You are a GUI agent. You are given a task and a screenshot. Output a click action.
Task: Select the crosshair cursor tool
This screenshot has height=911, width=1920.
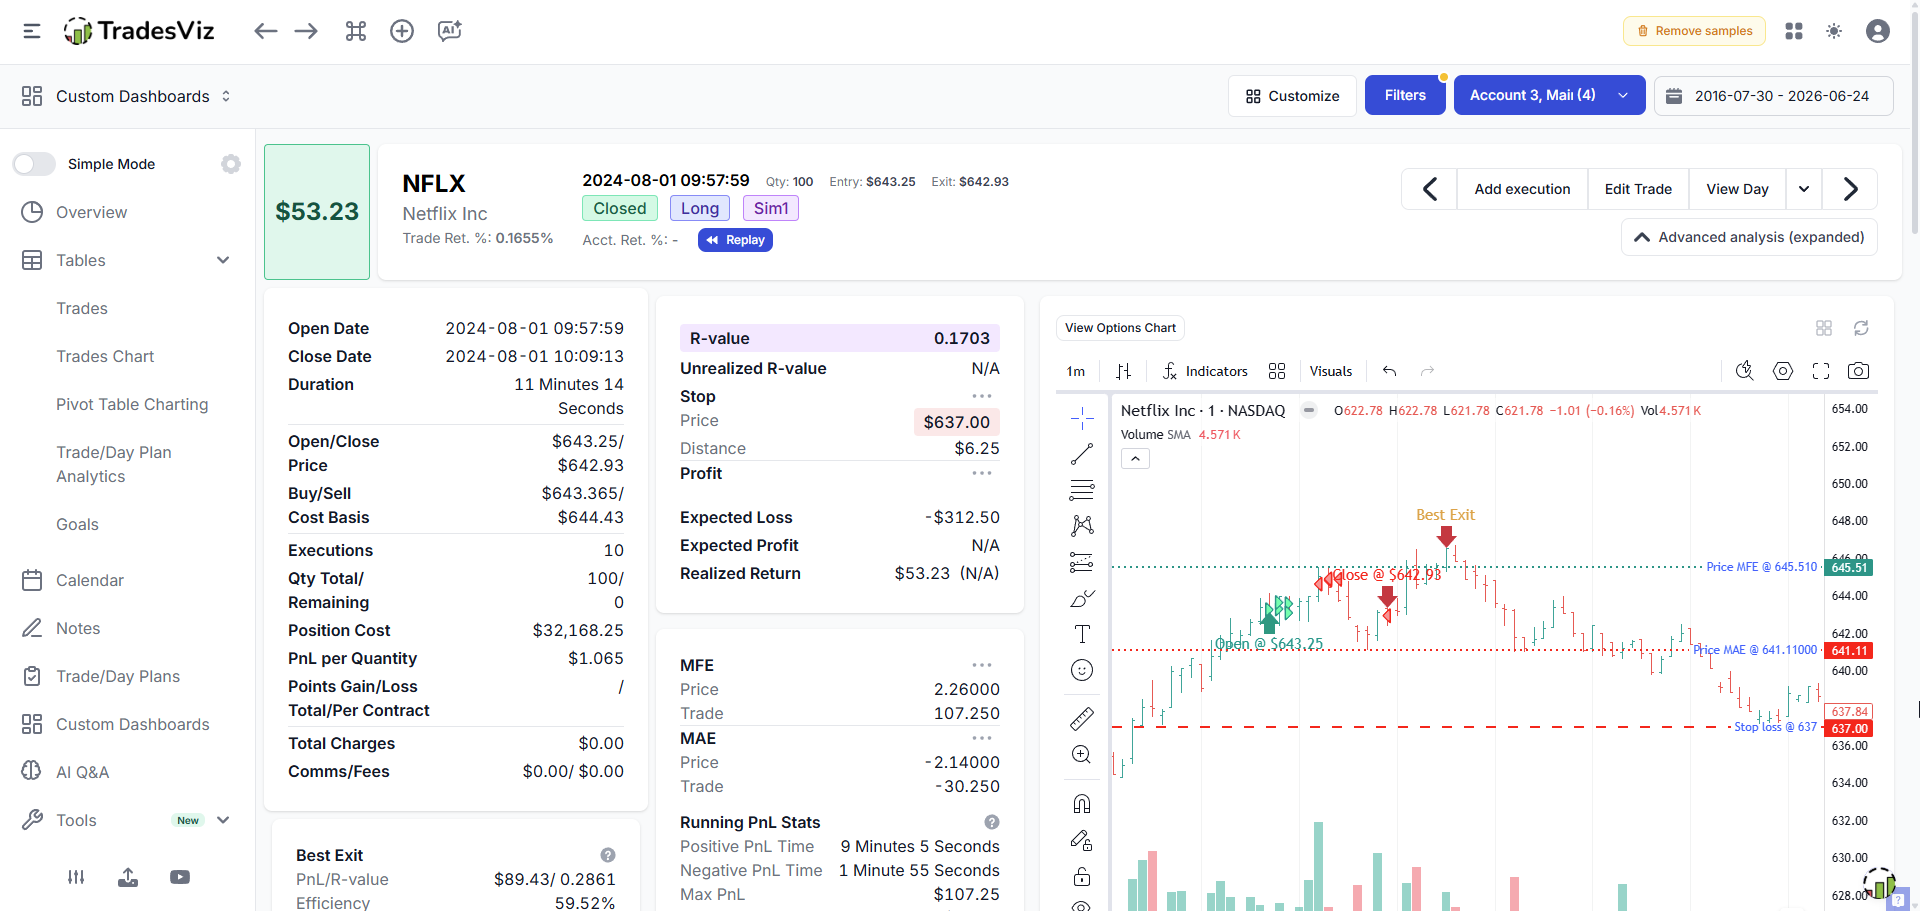click(1082, 418)
